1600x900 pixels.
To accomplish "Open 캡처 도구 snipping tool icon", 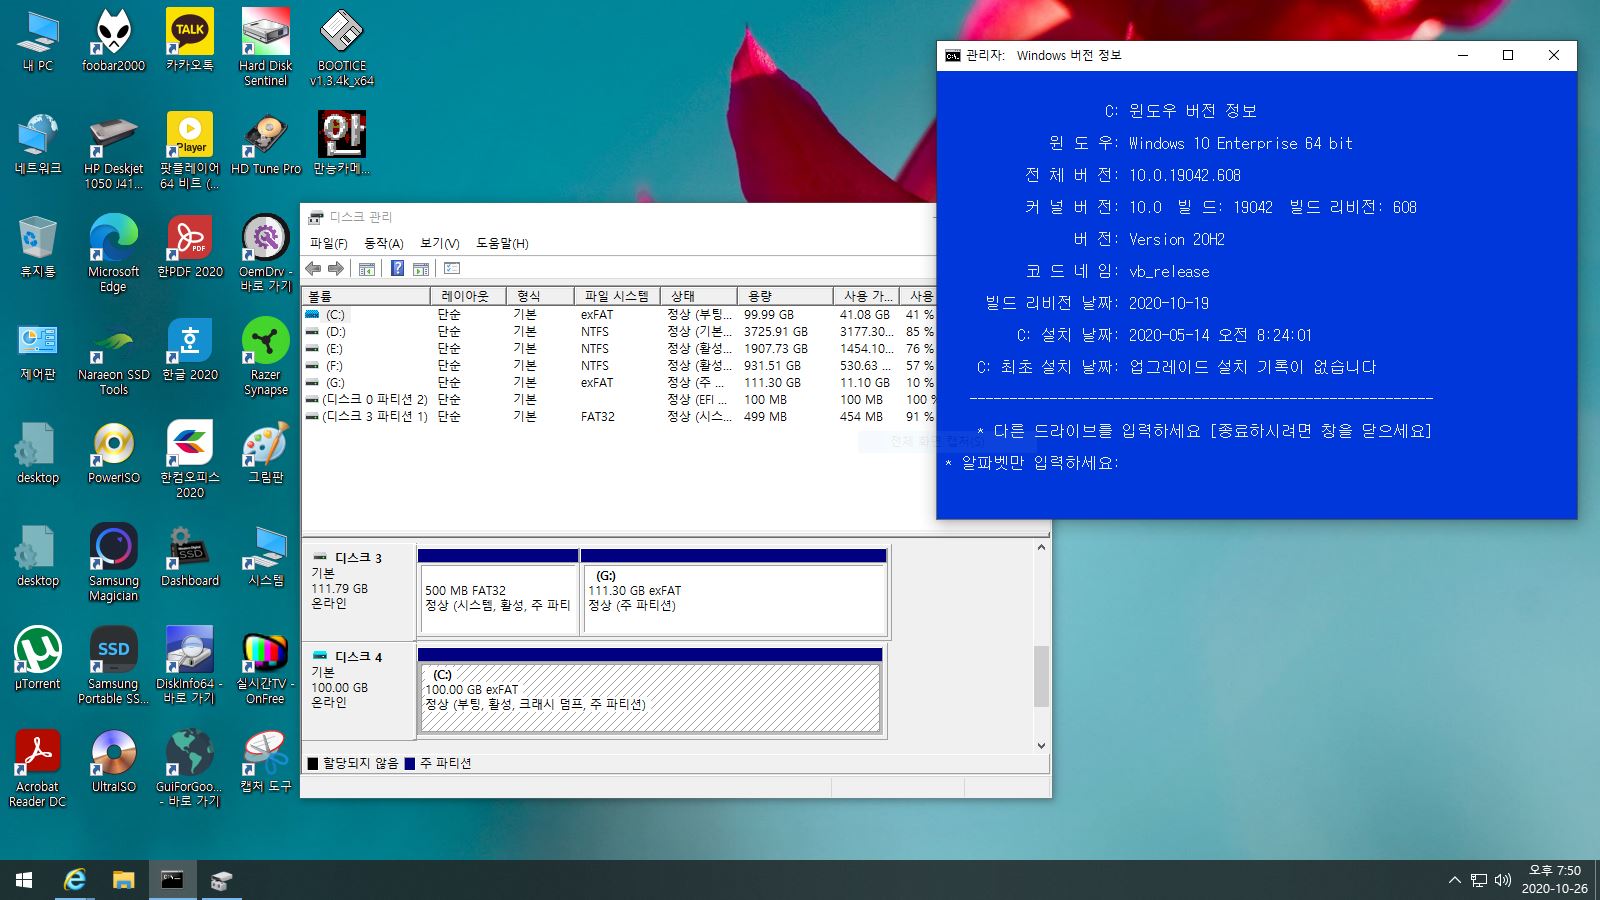I will [x=266, y=762].
